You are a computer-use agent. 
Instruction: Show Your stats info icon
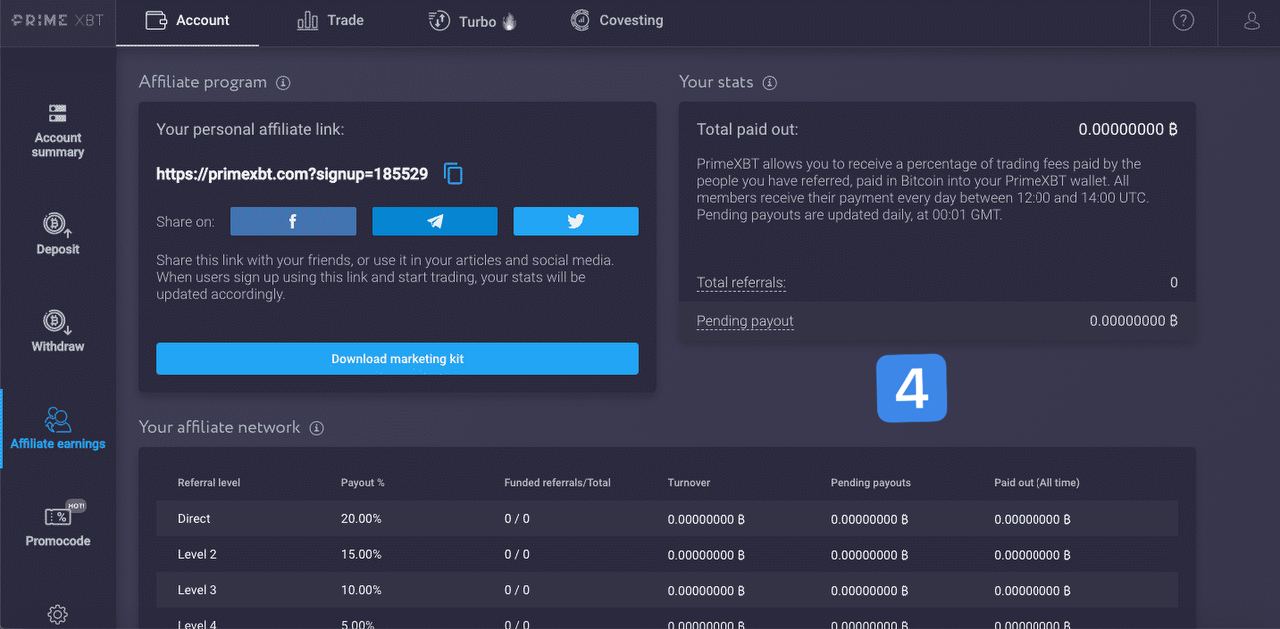(x=769, y=83)
